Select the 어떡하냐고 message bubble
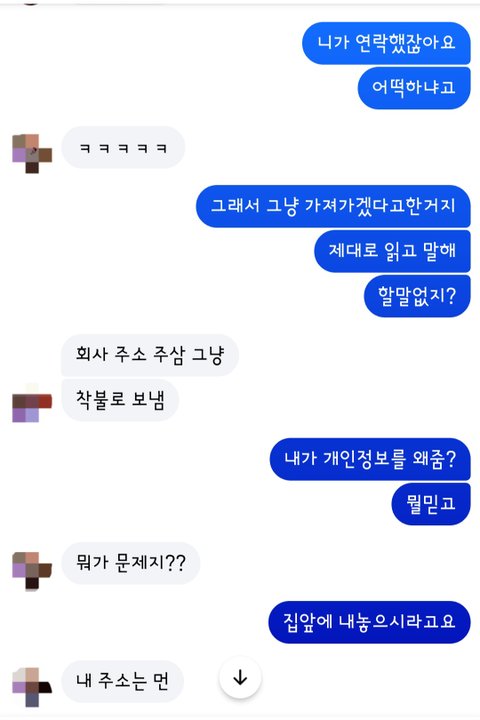Screen dimensions: 480x720 414,88
